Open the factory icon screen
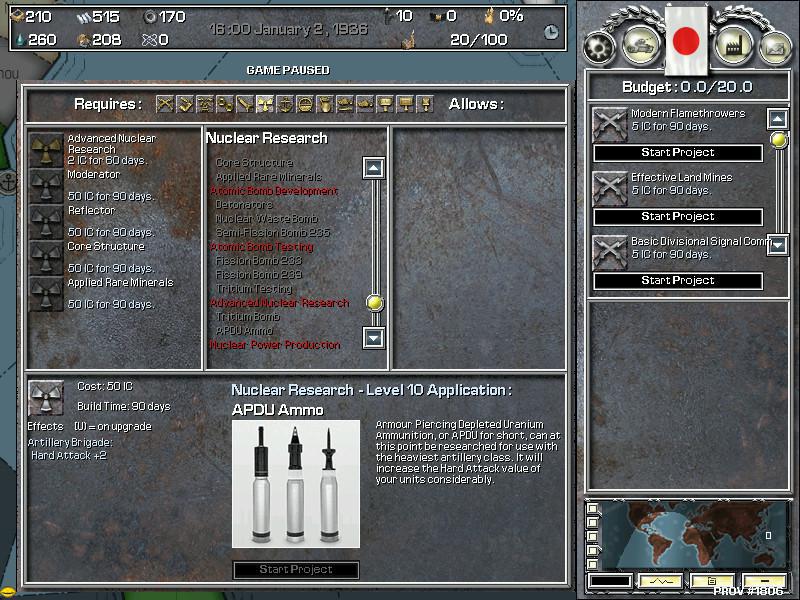 pyautogui.click(x=732, y=44)
